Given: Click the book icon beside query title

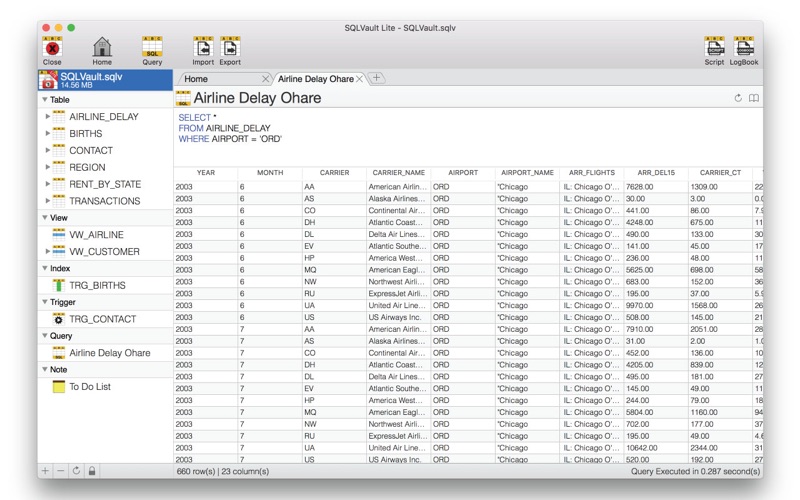Looking at the screenshot, I should click(754, 98).
